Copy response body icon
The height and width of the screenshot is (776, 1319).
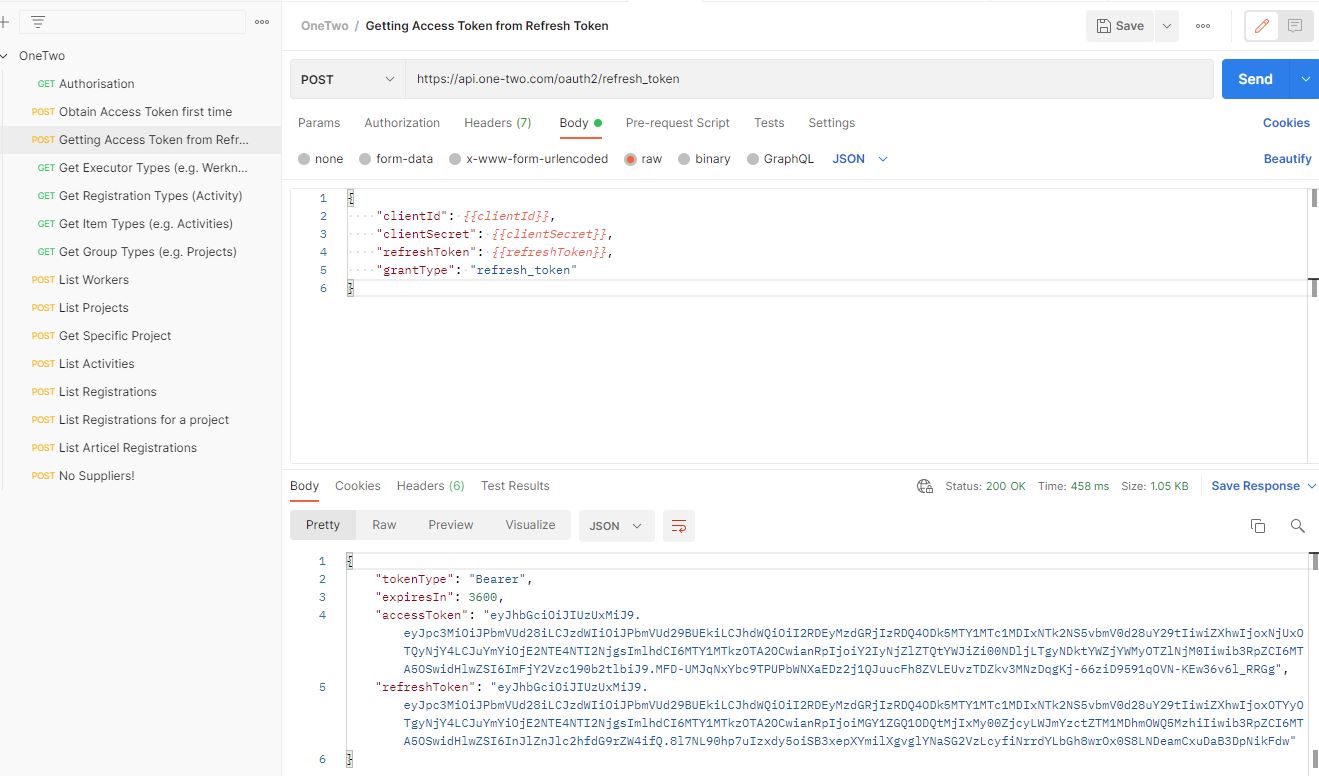coord(1258,526)
